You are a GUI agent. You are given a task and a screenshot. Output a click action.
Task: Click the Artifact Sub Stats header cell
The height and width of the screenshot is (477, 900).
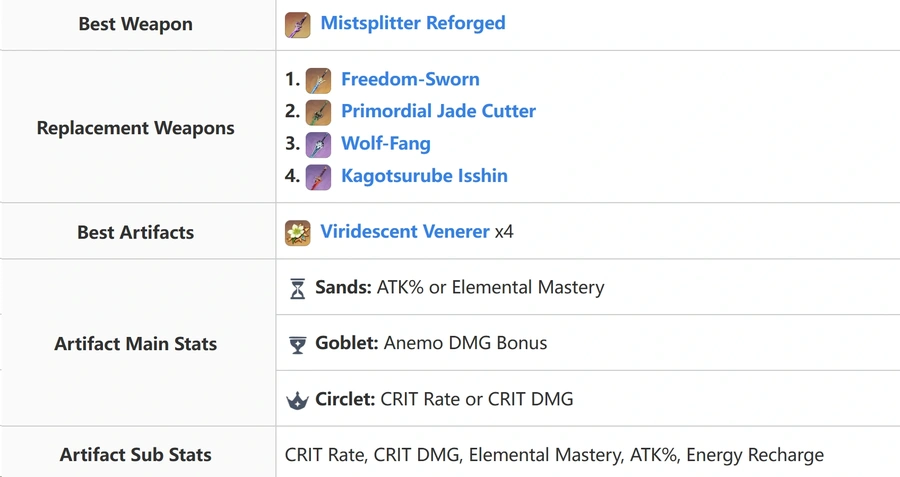tap(138, 452)
